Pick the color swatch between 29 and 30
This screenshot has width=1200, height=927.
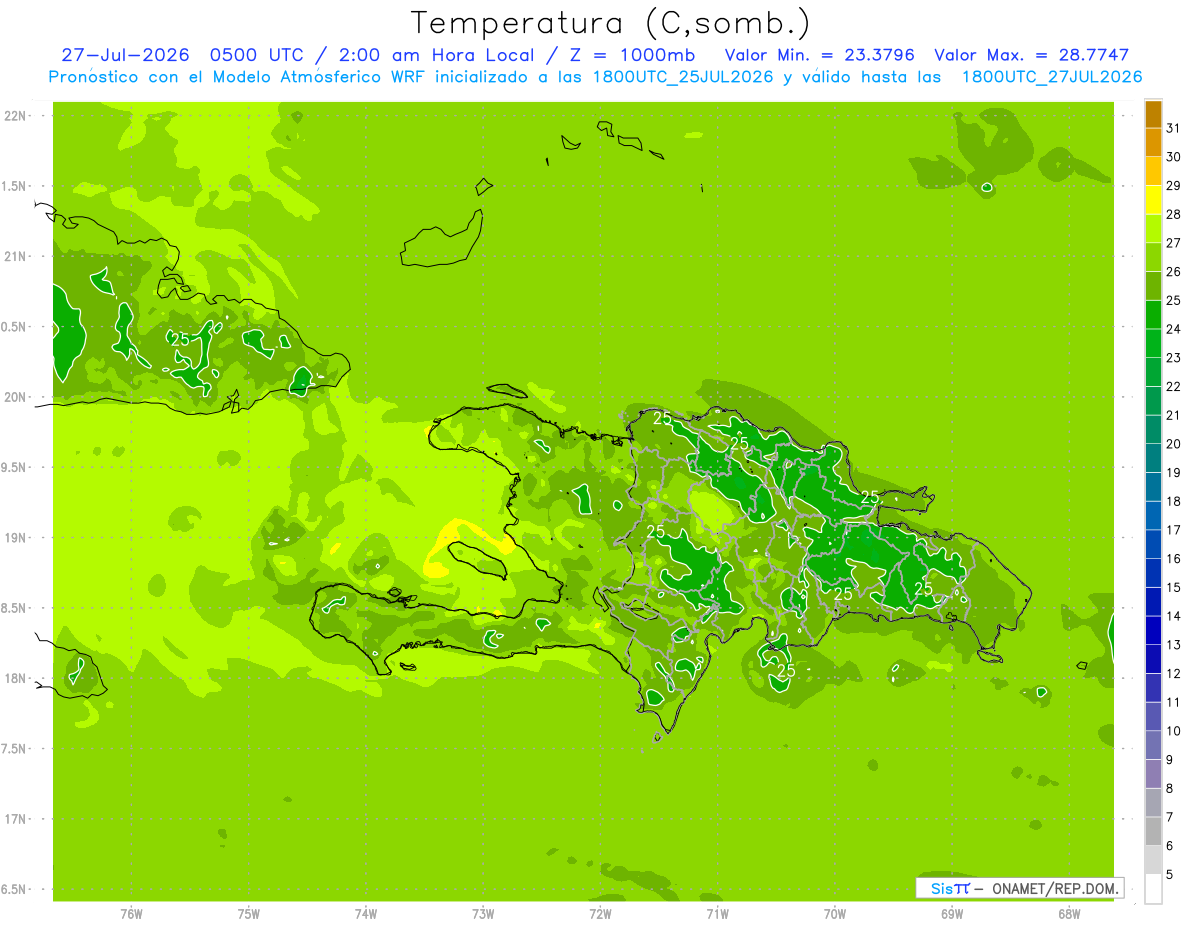coord(1153,171)
